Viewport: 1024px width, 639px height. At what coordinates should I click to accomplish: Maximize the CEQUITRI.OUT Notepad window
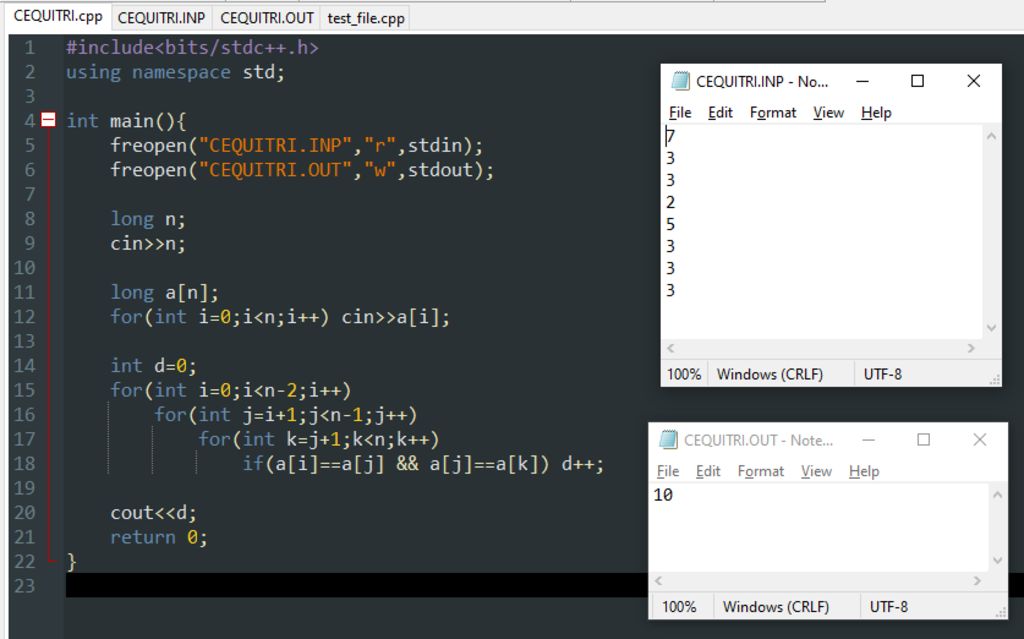tap(923, 440)
